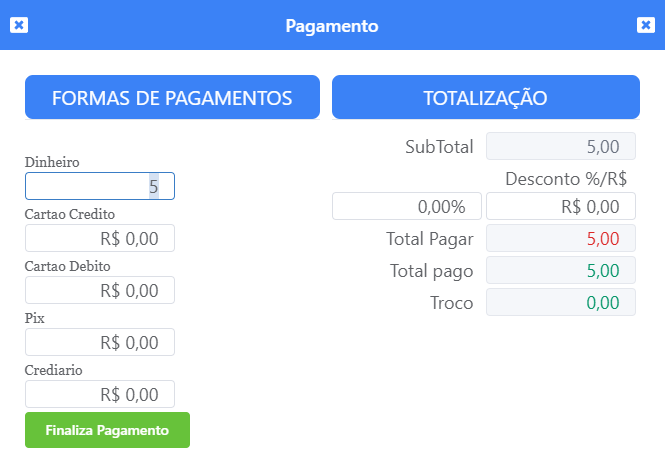Click the Dinheiro label

tap(52, 162)
